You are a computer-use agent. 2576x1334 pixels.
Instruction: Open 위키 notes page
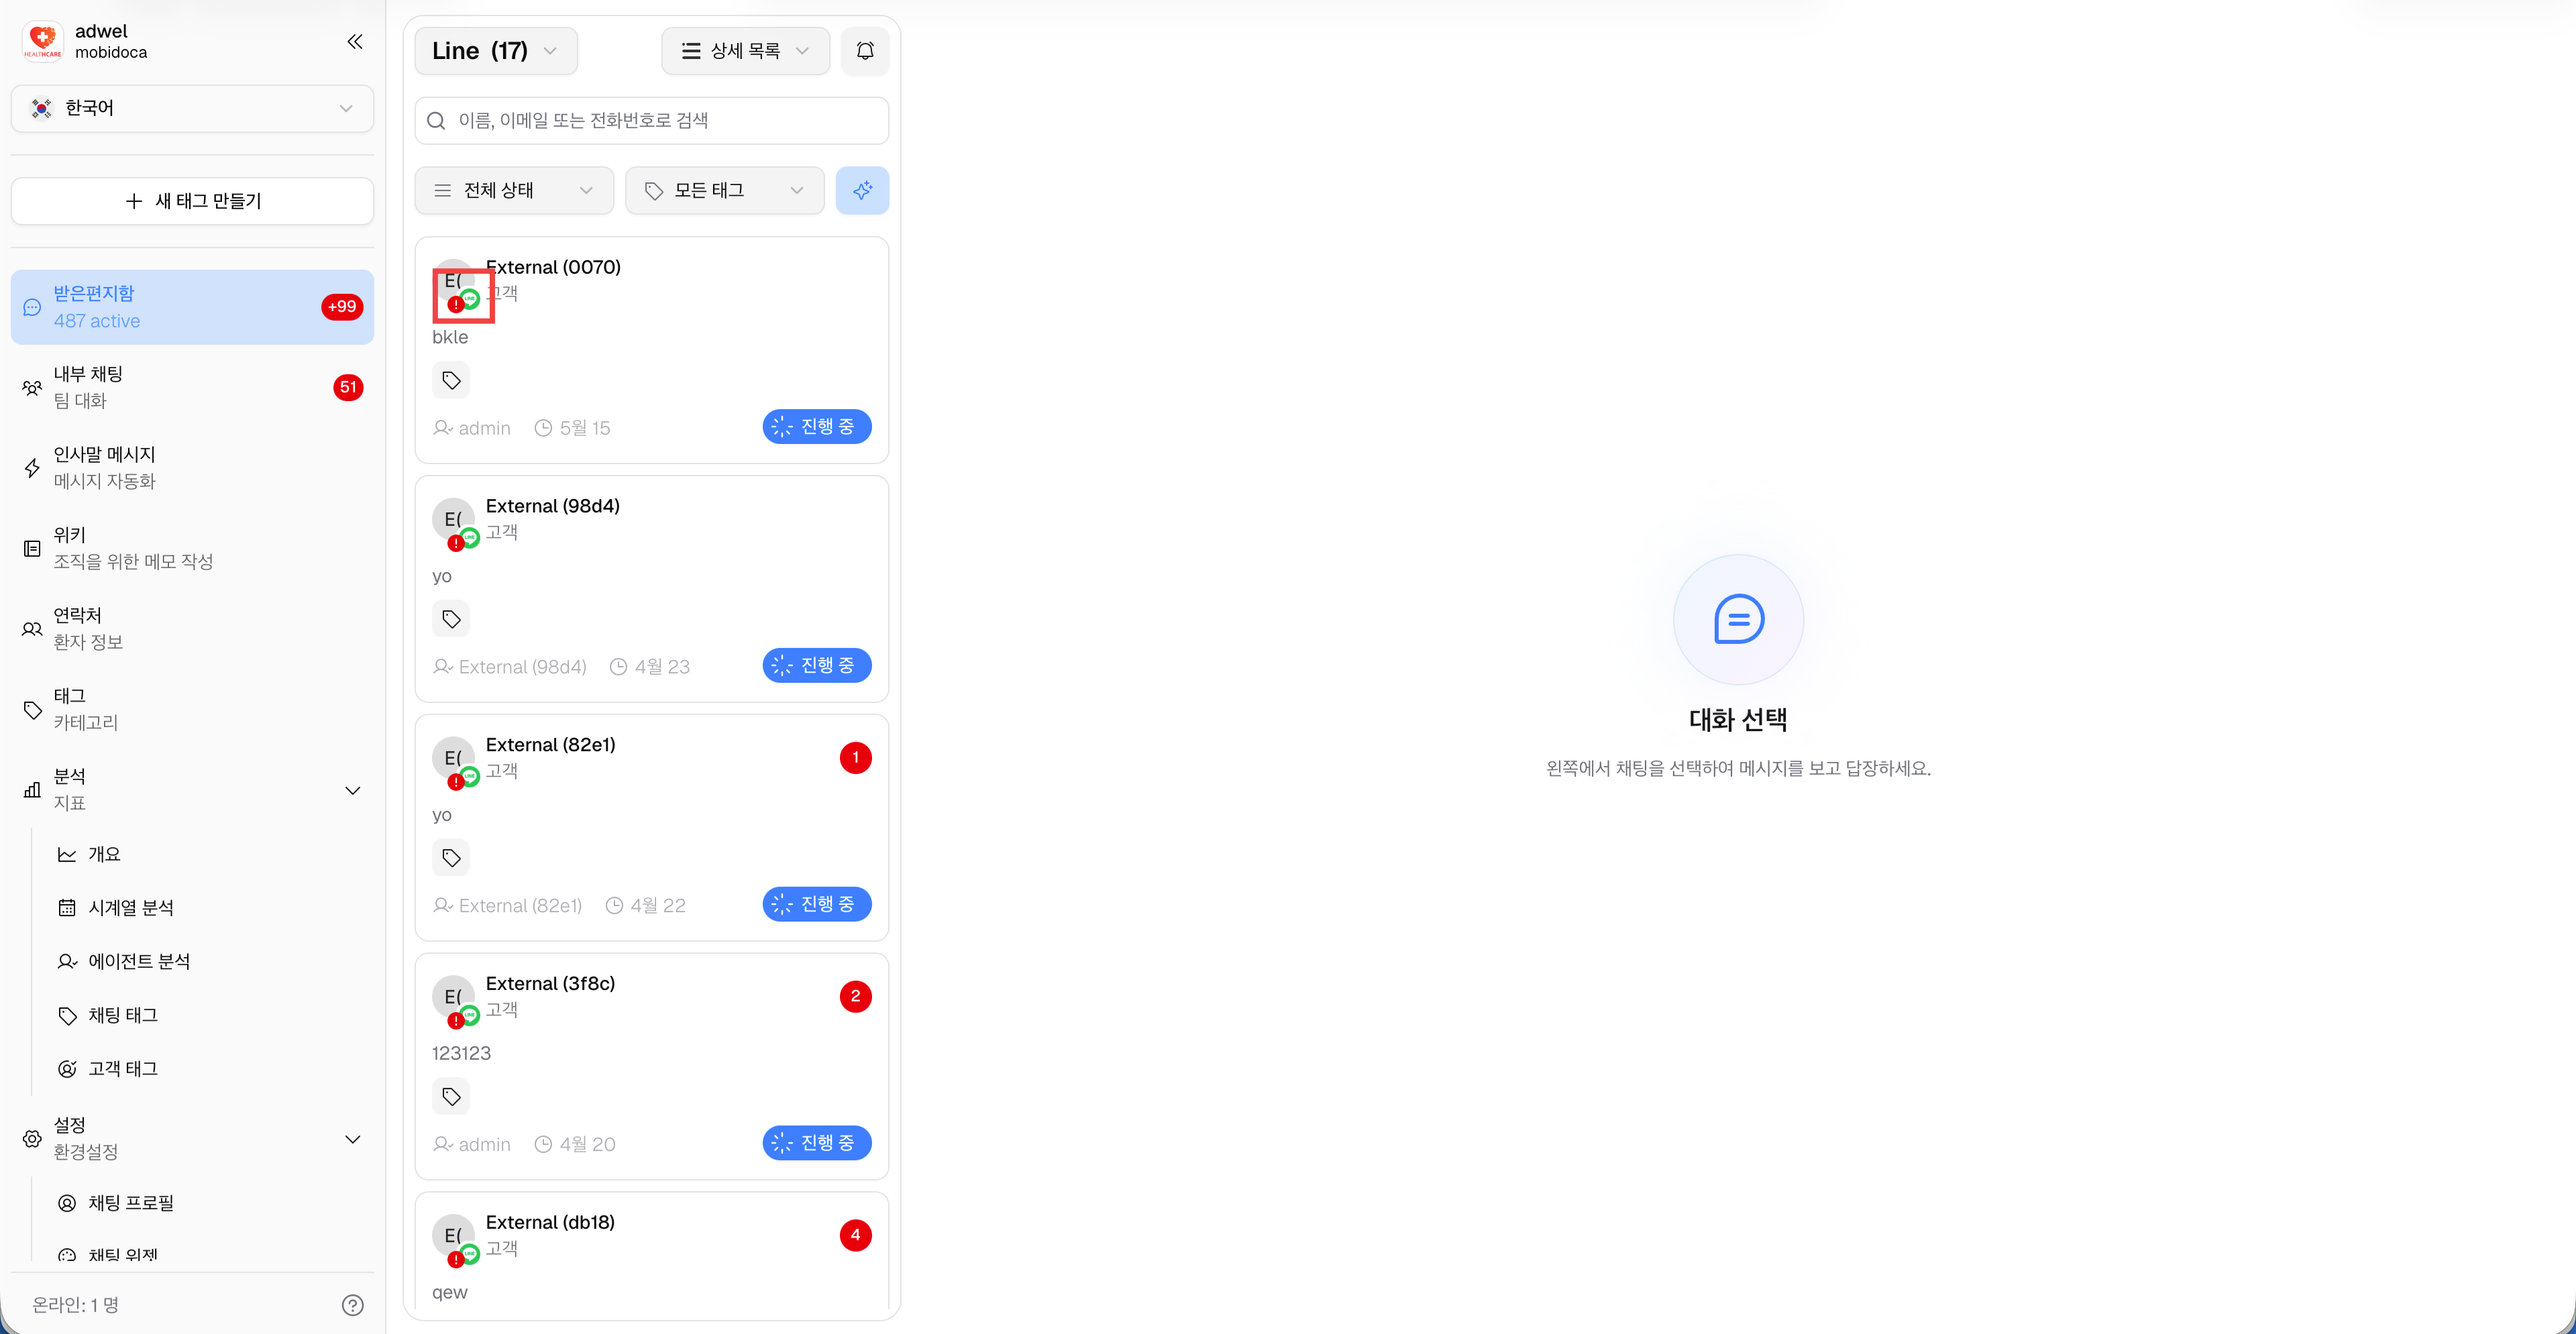pyautogui.click(x=192, y=548)
